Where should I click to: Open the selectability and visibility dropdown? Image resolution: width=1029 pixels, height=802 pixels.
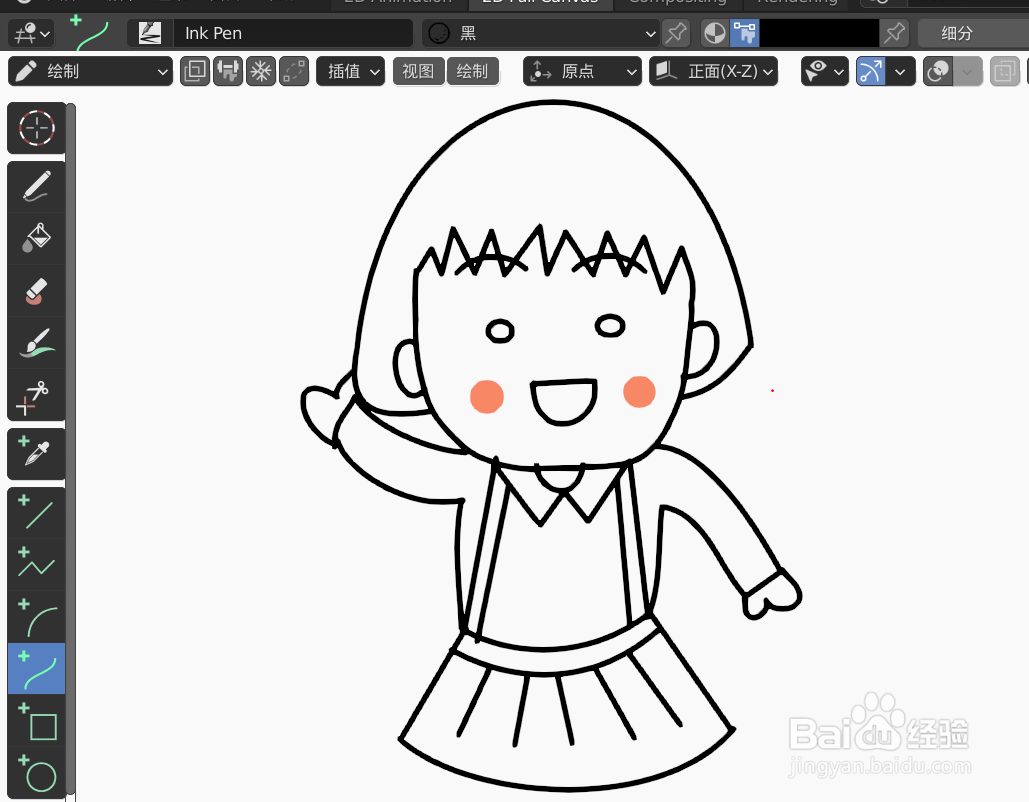[825, 71]
